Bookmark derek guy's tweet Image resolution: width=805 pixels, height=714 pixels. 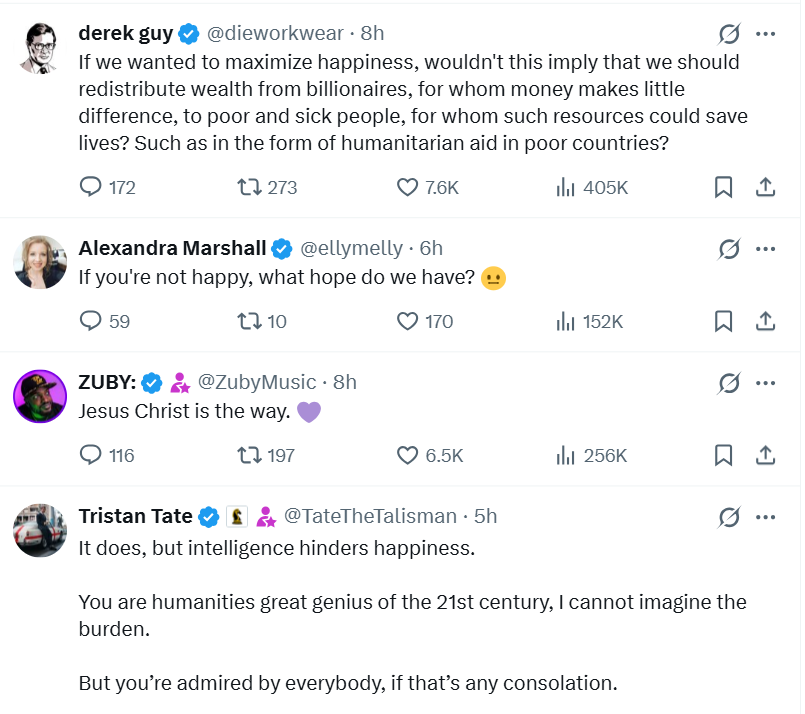tap(723, 187)
